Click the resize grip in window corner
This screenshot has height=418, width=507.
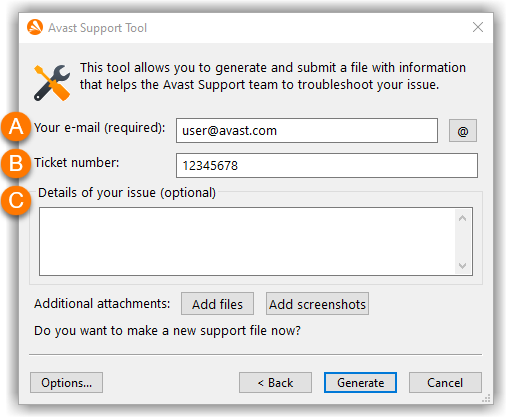(487, 398)
